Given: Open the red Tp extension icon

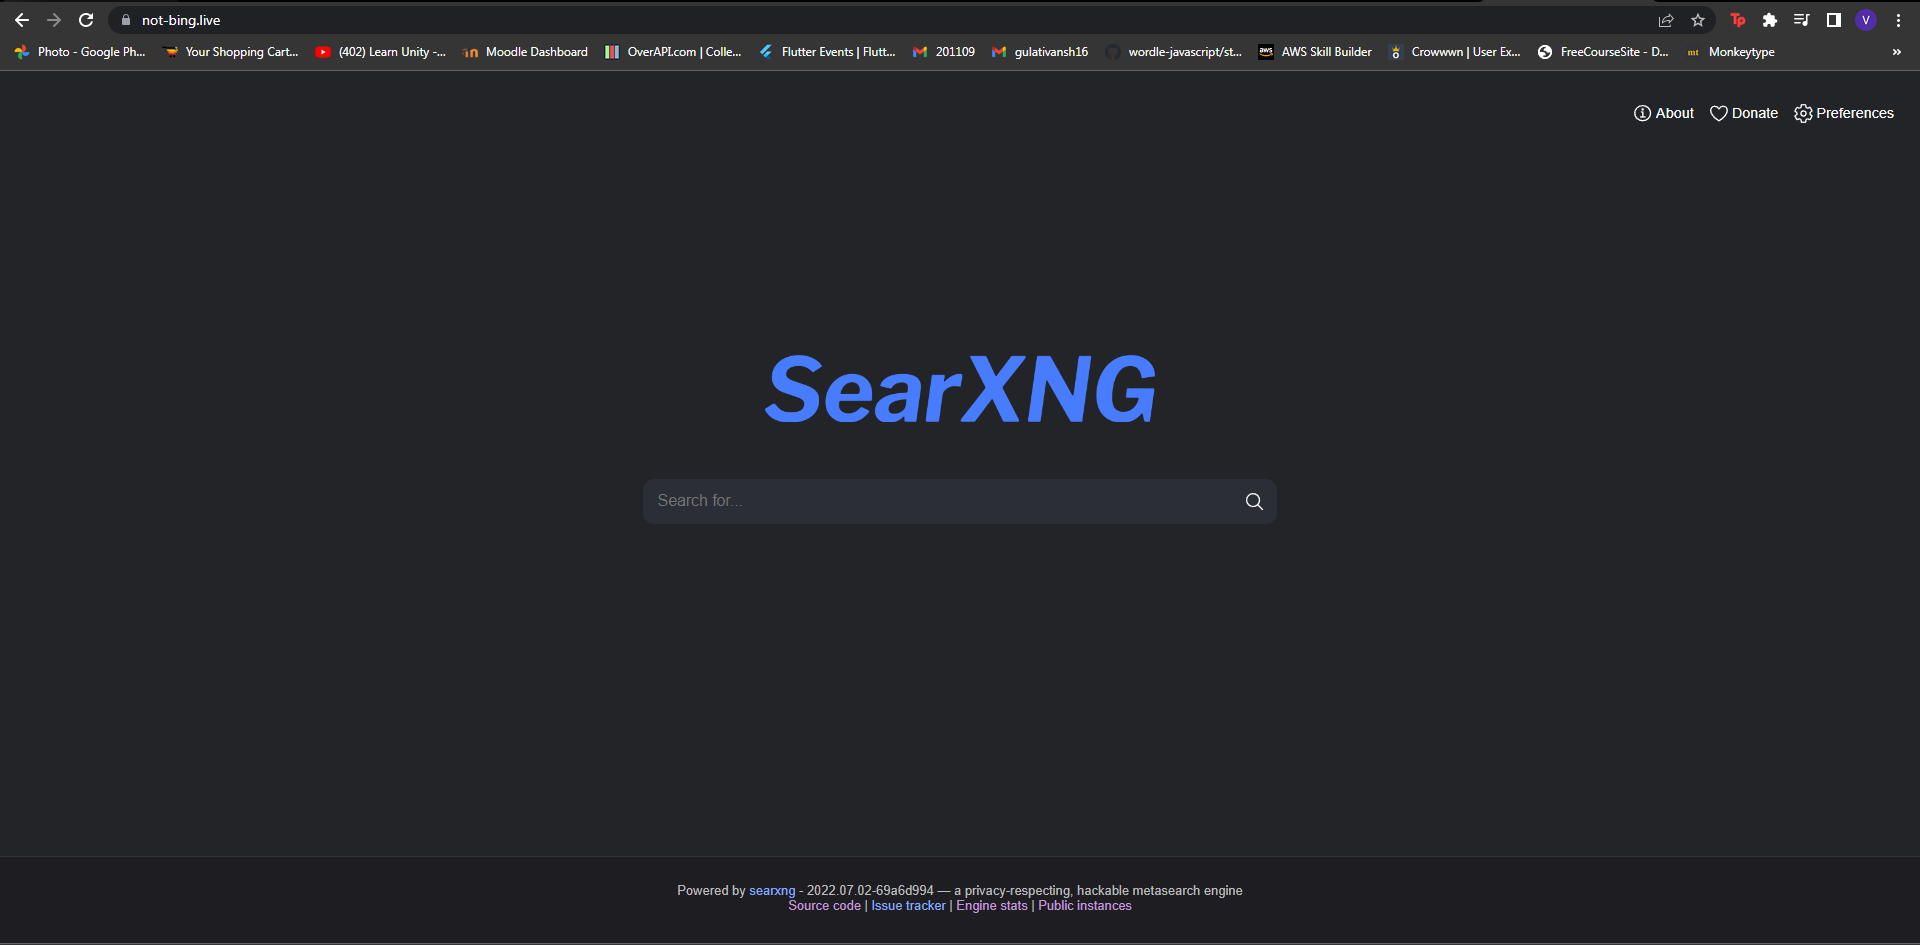Looking at the screenshot, I should (x=1738, y=20).
